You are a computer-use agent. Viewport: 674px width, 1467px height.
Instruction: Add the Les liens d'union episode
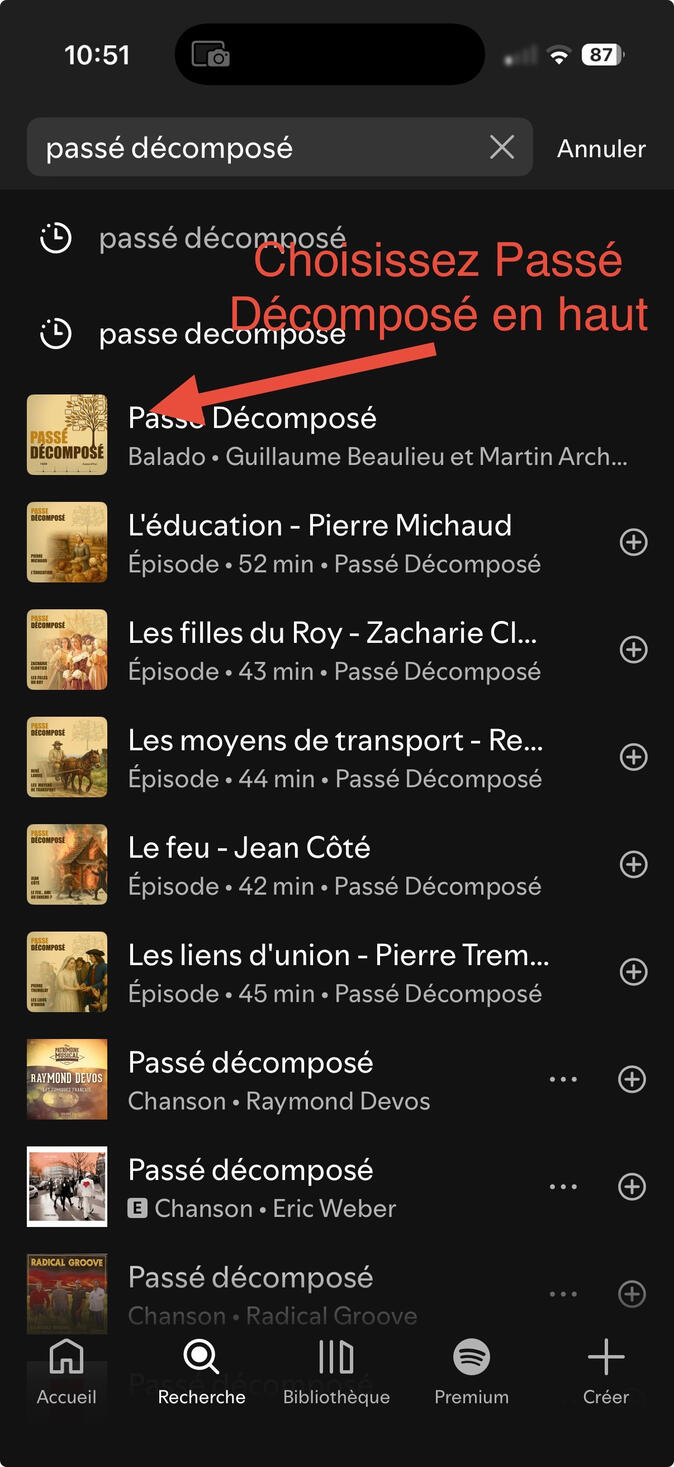[633, 972]
